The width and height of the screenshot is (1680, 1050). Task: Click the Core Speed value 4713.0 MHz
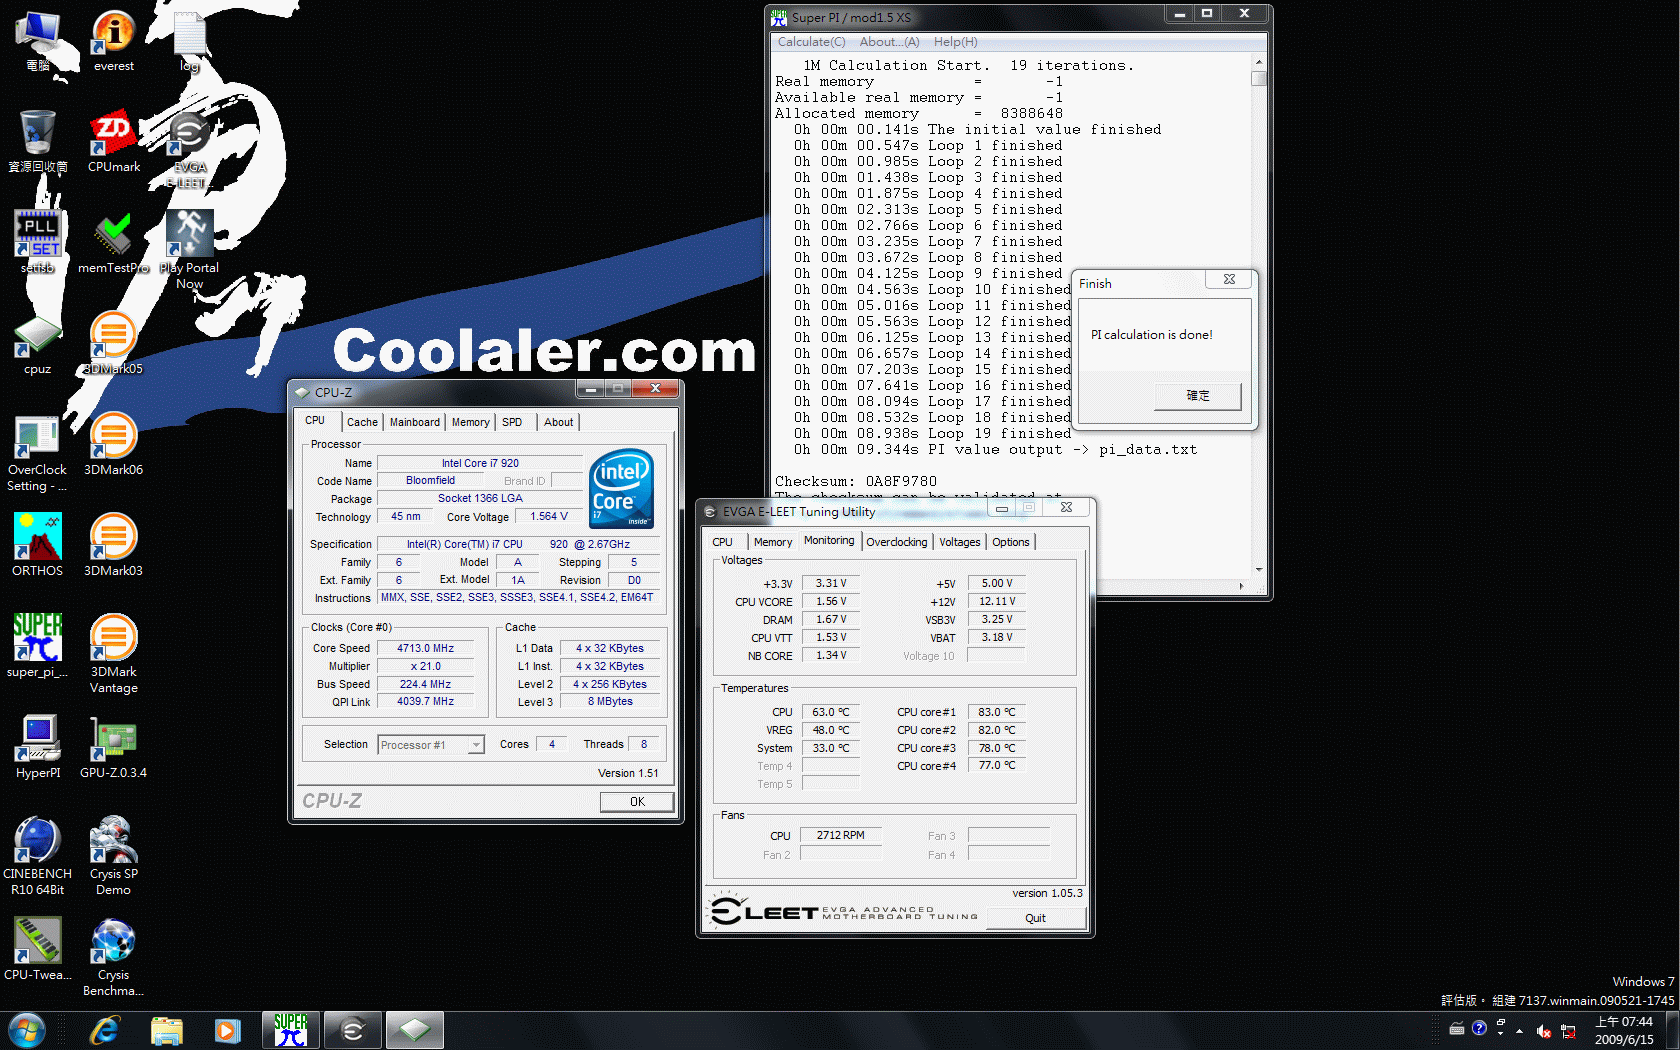[425, 648]
